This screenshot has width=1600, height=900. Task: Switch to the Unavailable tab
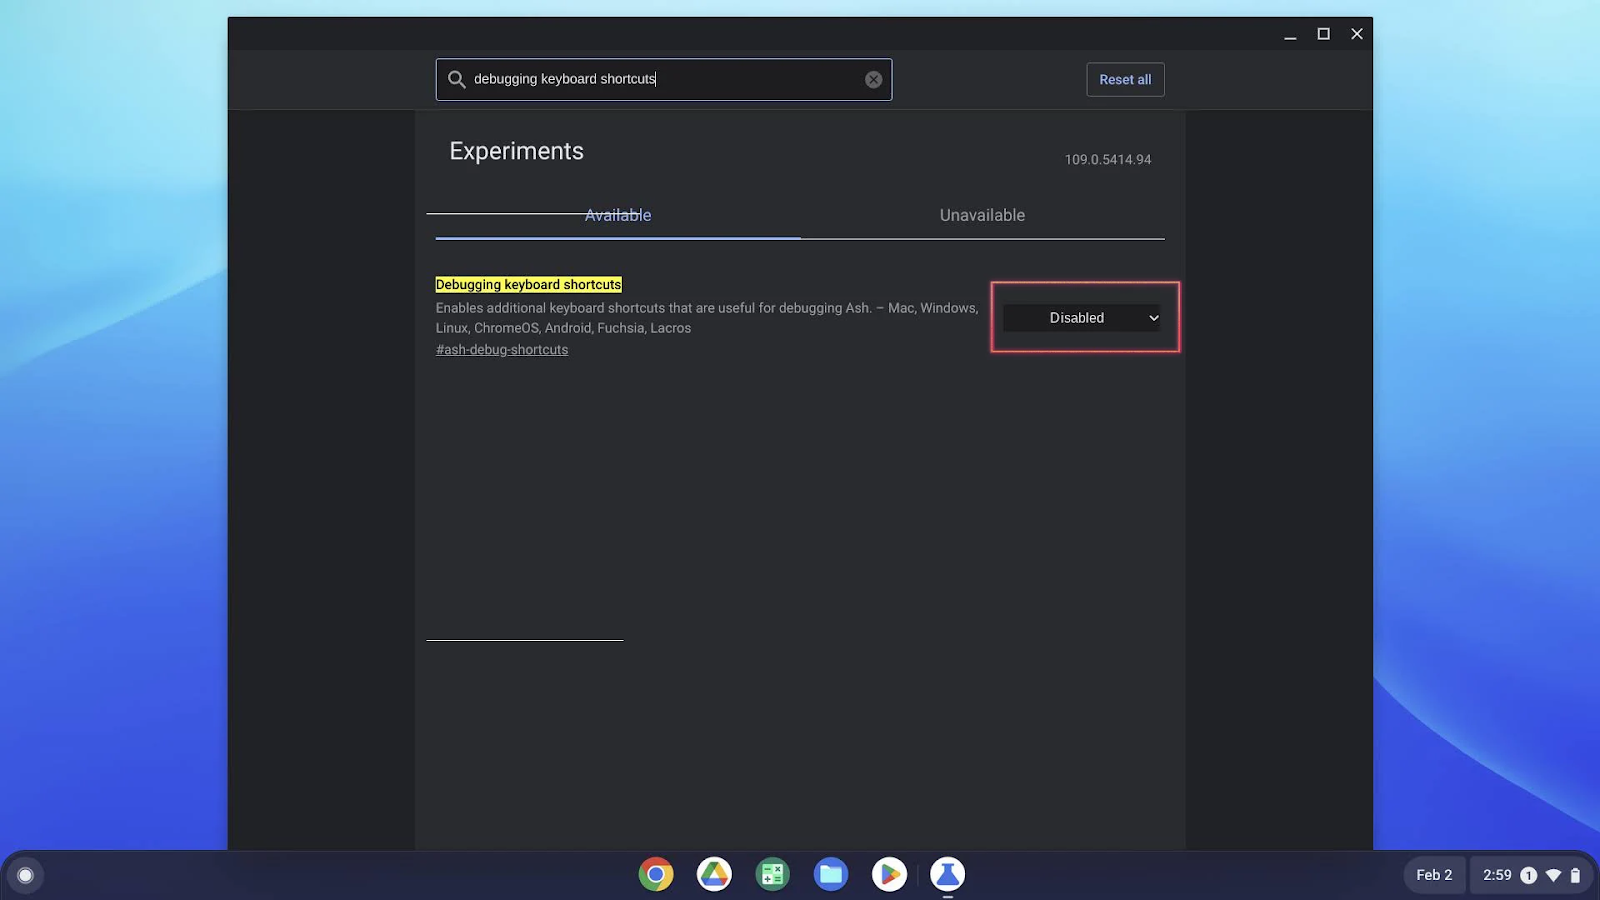[982, 216]
